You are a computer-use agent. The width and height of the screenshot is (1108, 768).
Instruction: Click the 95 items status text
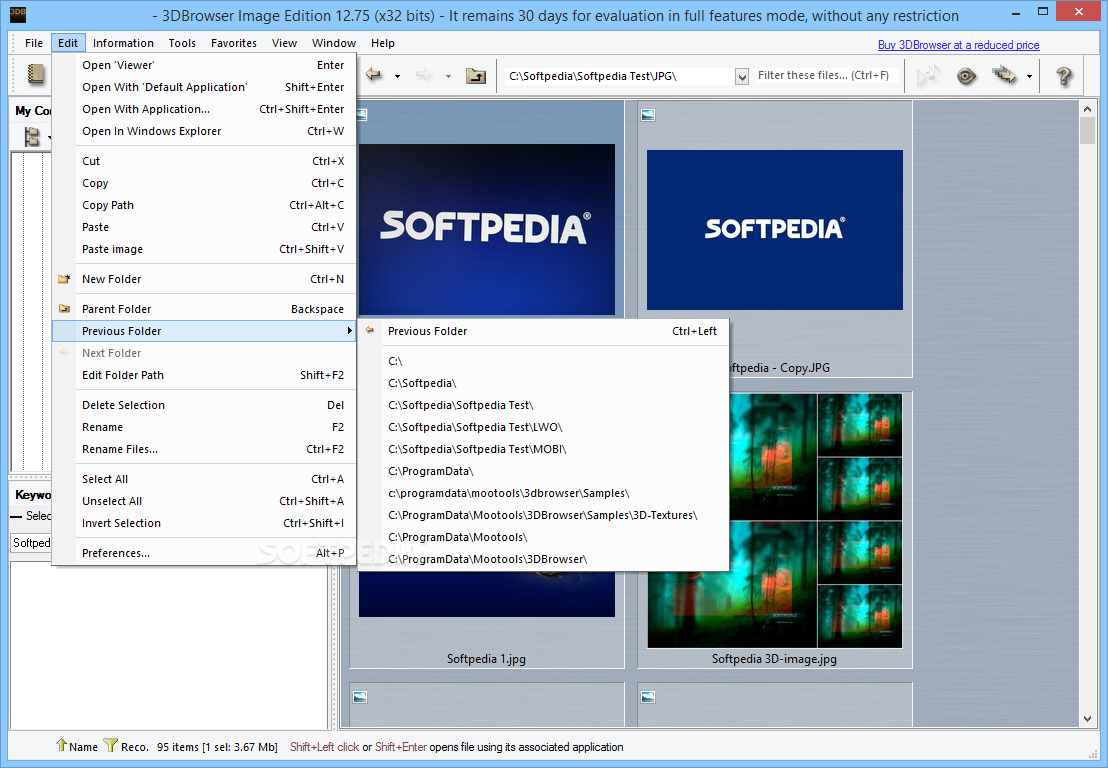point(217,747)
